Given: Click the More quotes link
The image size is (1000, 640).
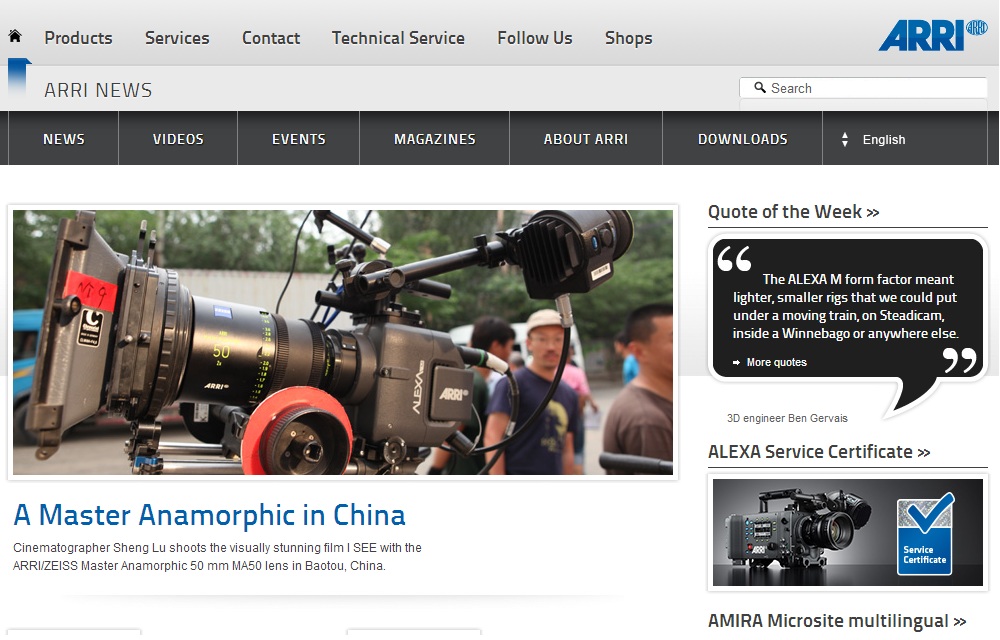Looking at the screenshot, I should tap(776, 362).
